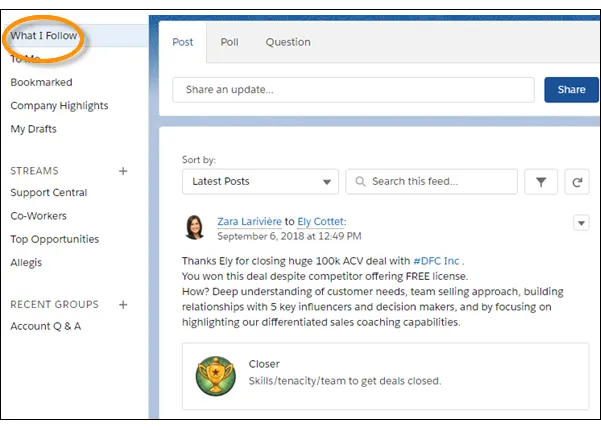Viewport: 601px width, 430px height.
Task: Open the Bookmarked feed
Action: pyautogui.click(x=41, y=82)
